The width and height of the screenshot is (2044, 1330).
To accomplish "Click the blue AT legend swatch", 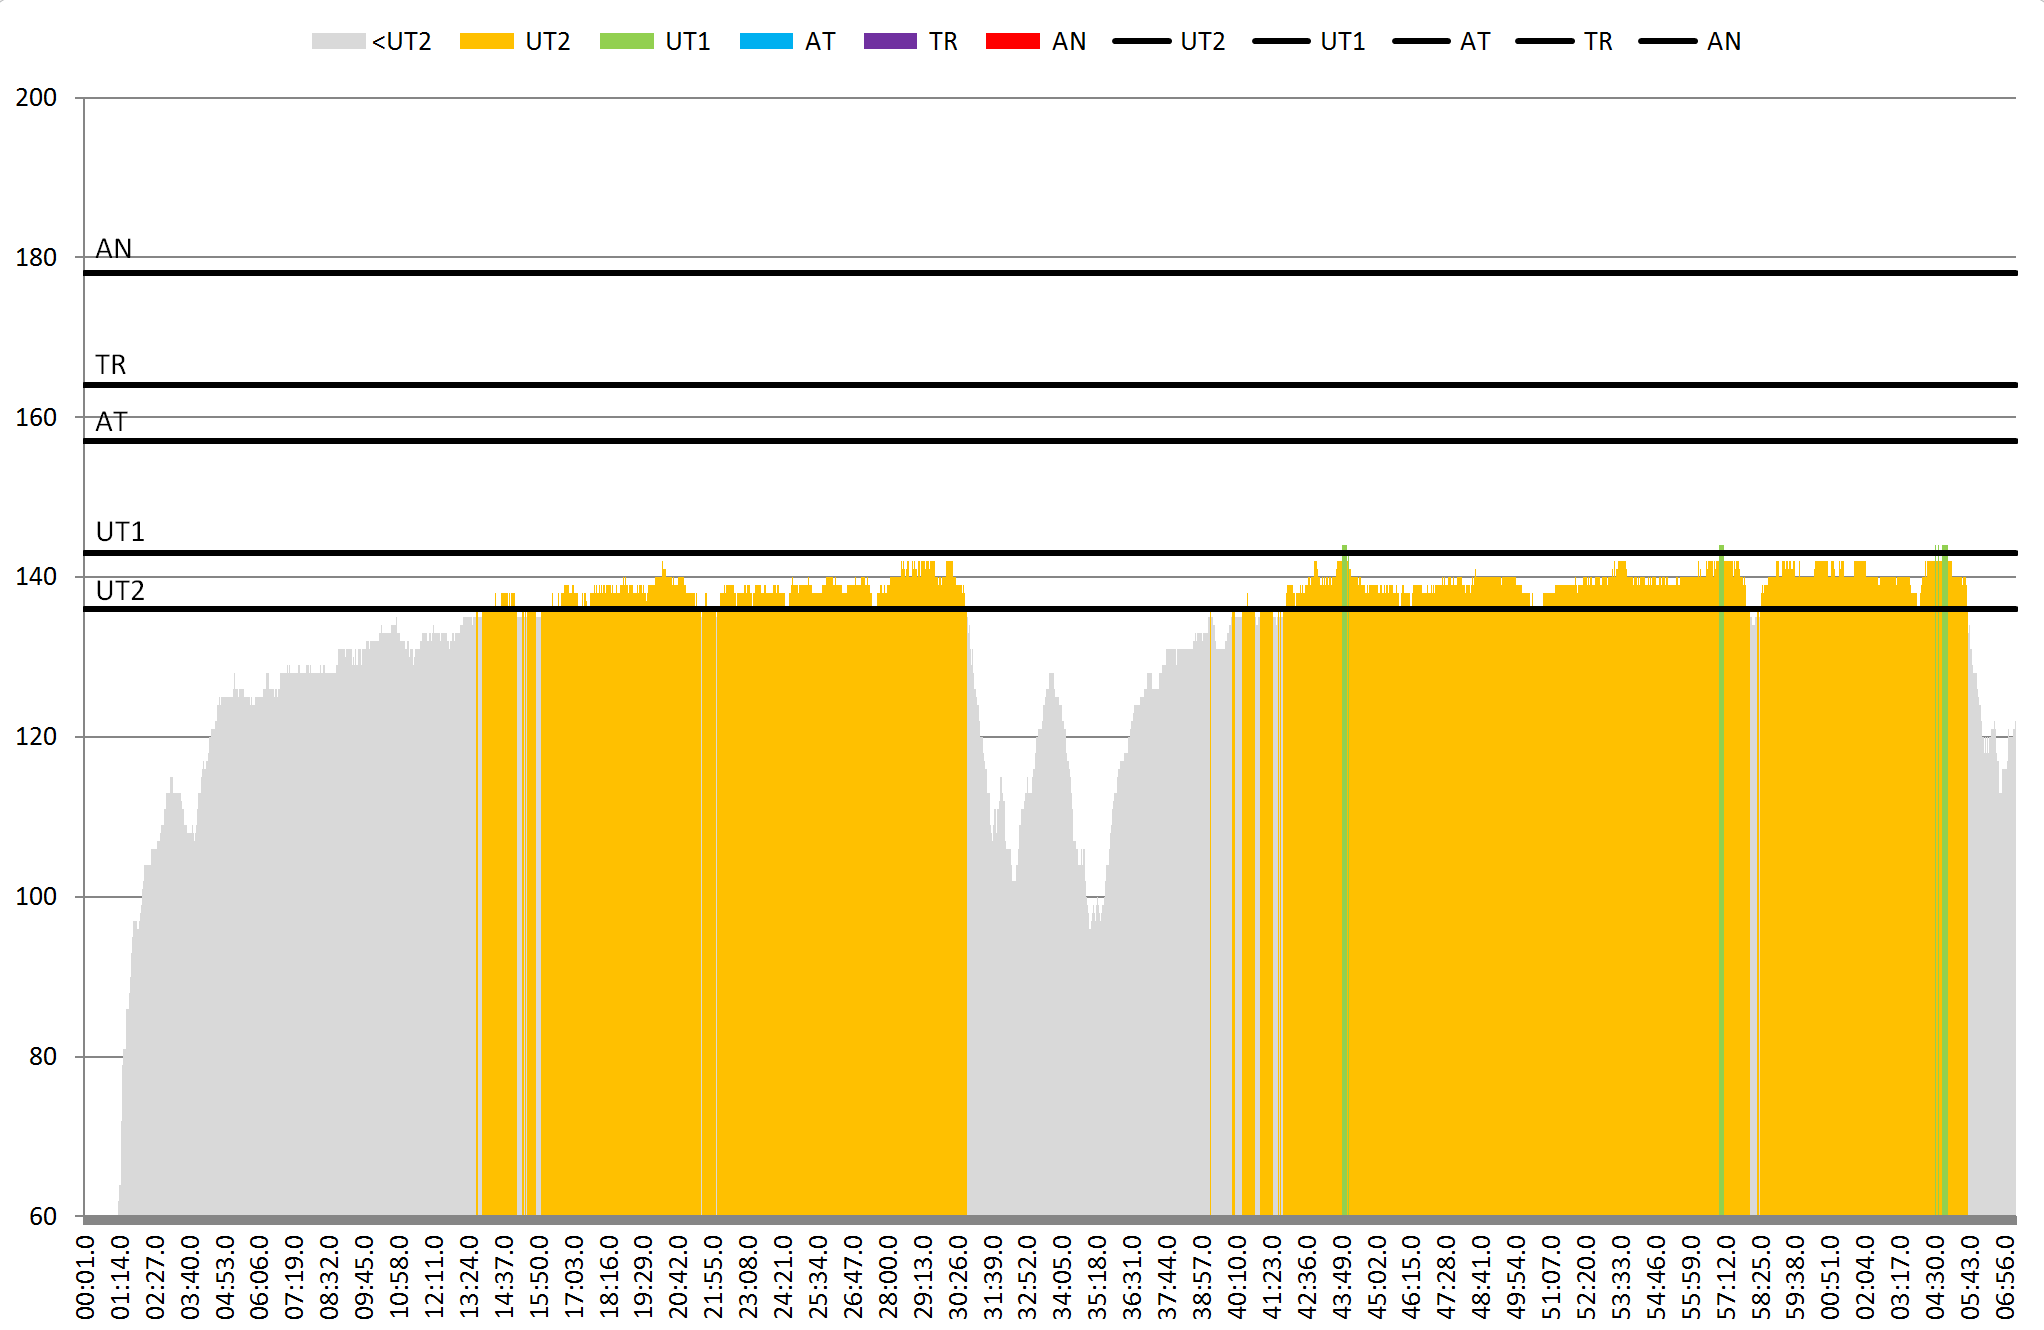I will point(766,41).
